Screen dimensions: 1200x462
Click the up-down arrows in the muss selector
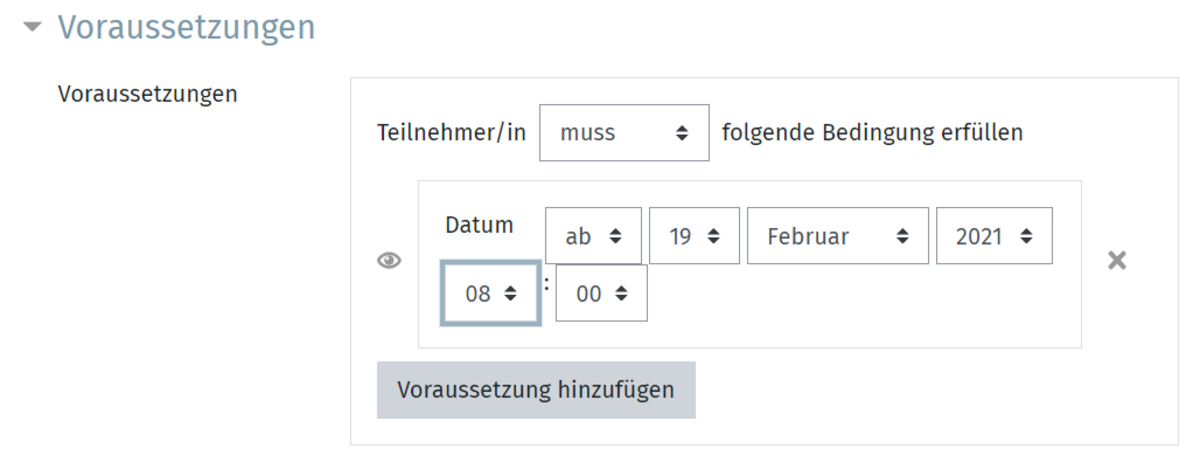pos(682,133)
